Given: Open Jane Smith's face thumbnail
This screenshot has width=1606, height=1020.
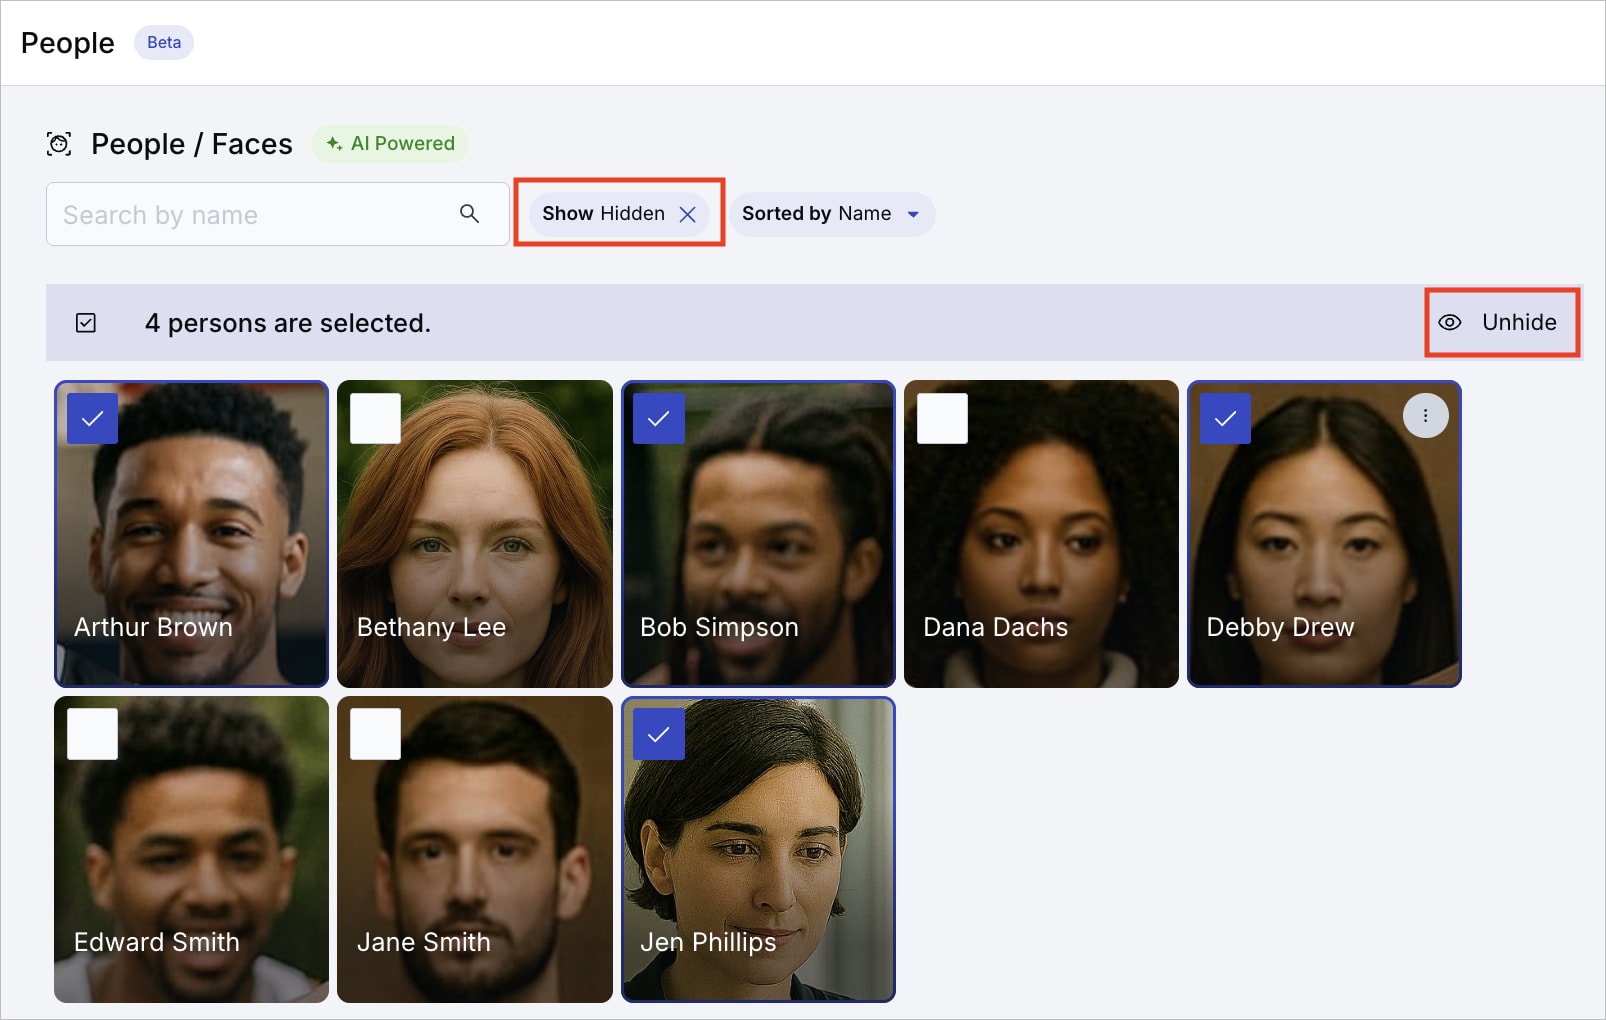Looking at the screenshot, I should tap(475, 850).
